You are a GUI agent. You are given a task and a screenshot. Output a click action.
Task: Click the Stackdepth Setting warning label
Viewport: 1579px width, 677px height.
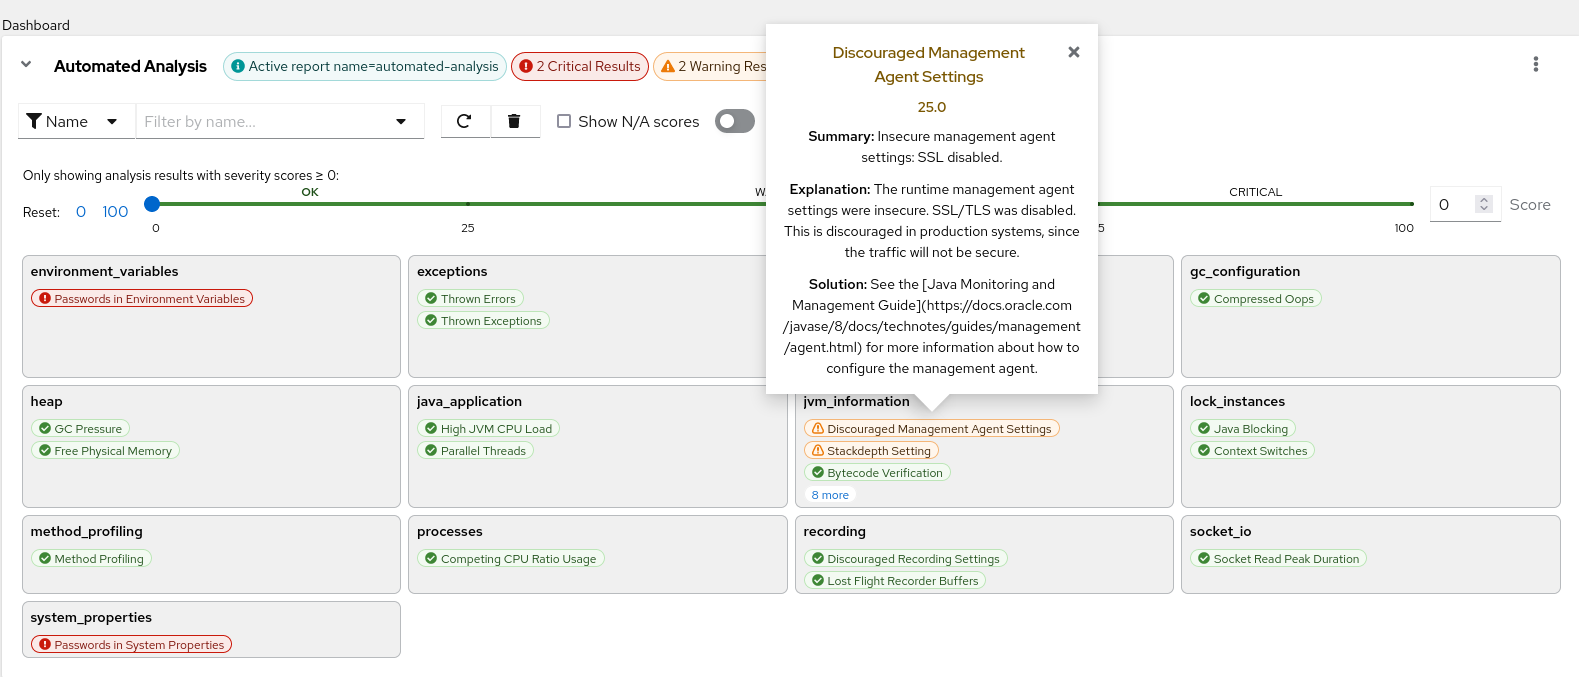pyautogui.click(x=871, y=451)
